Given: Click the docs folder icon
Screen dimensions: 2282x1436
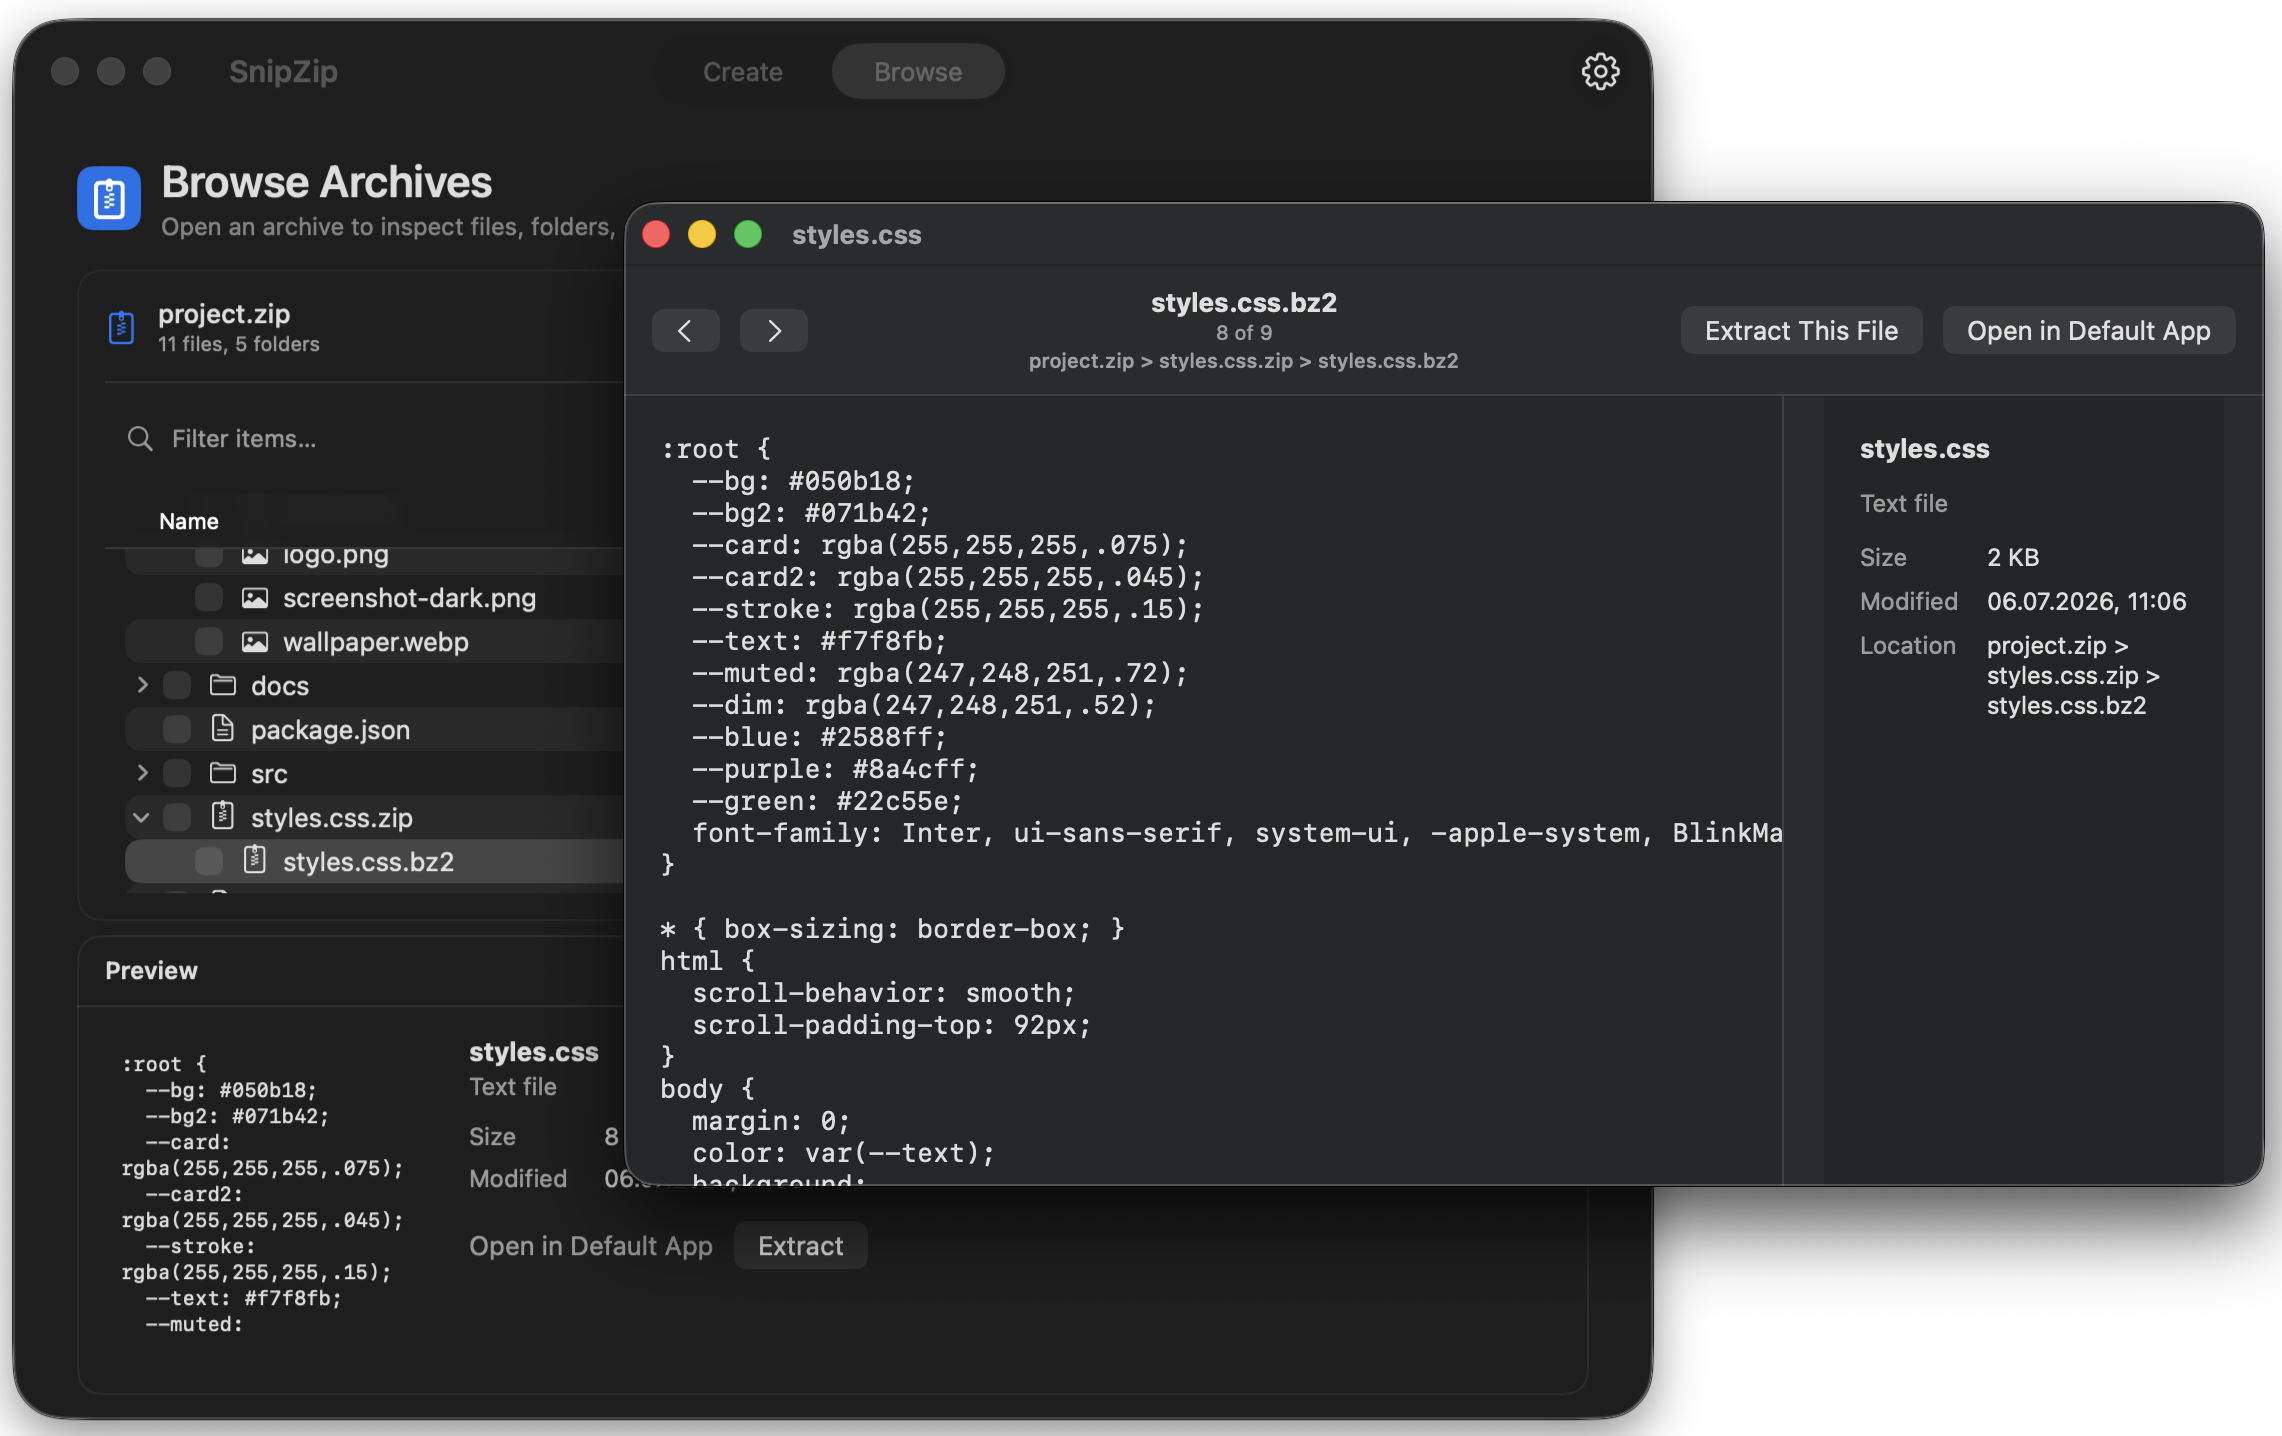Looking at the screenshot, I should click(x=223, y=686).
